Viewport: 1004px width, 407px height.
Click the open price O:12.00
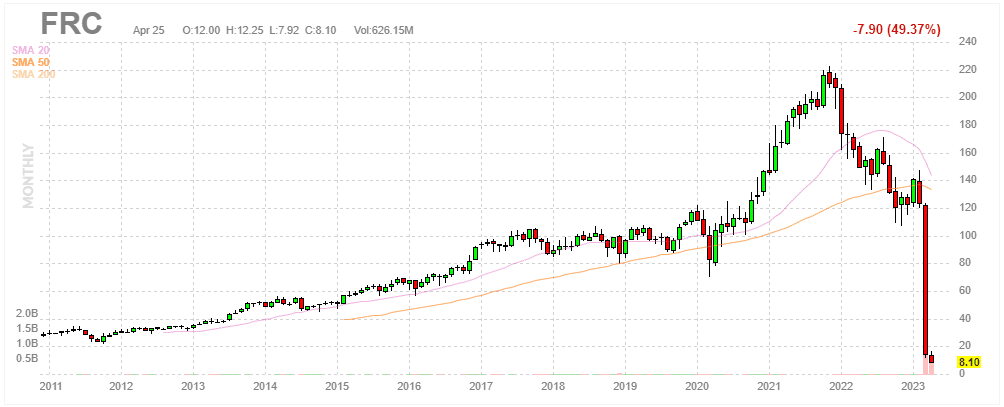[x=202, y=30]
